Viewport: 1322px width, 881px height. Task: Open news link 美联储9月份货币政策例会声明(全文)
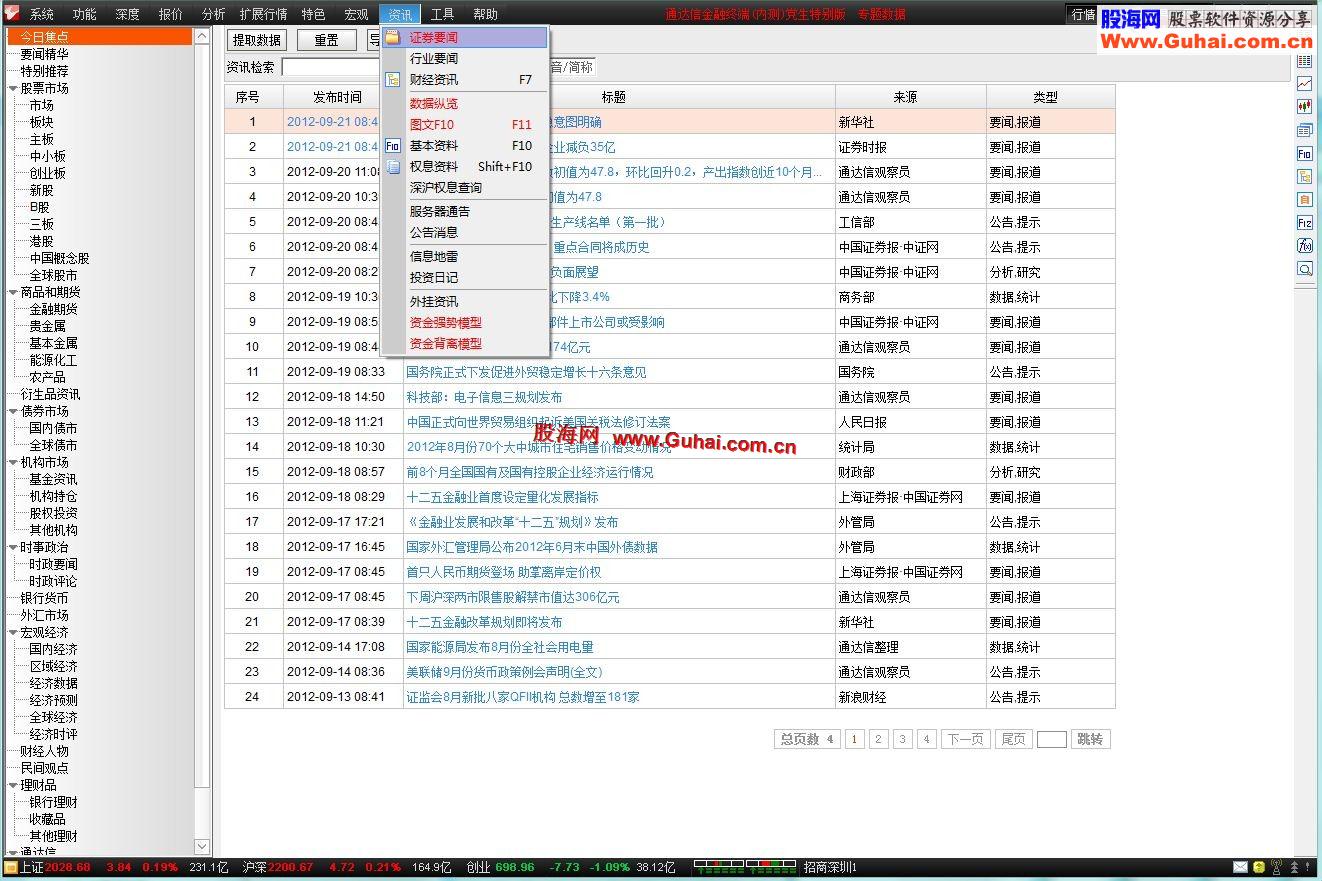504,672
